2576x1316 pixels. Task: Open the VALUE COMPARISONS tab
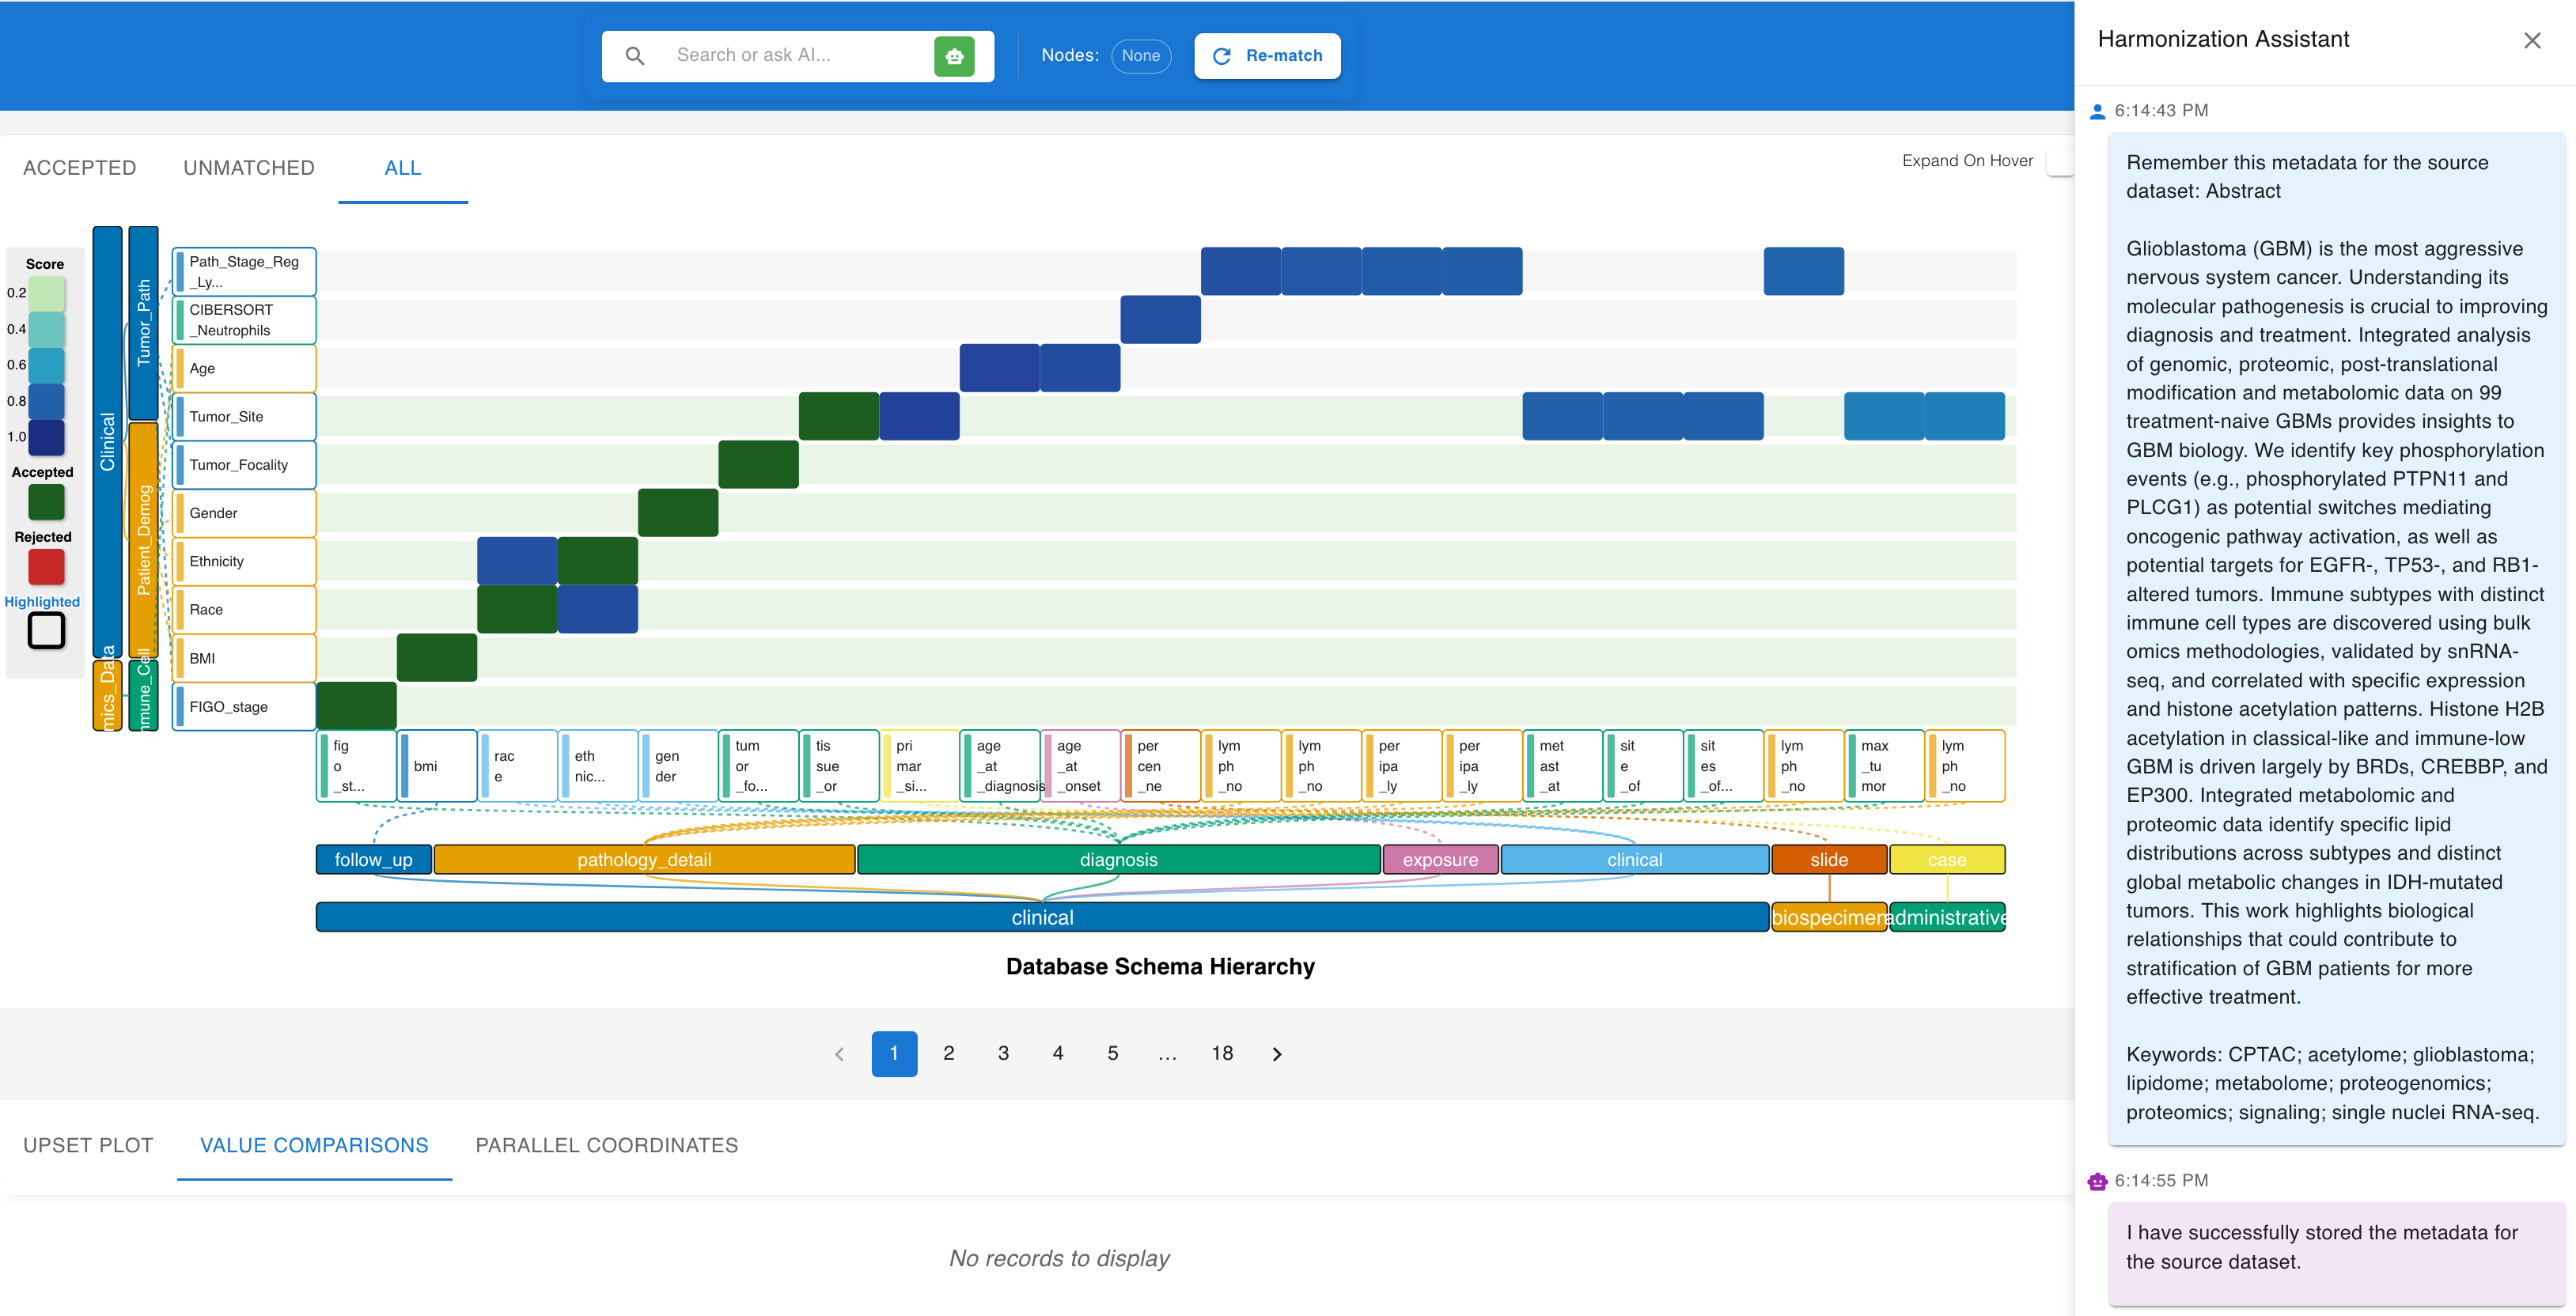tap(314, 1146)
